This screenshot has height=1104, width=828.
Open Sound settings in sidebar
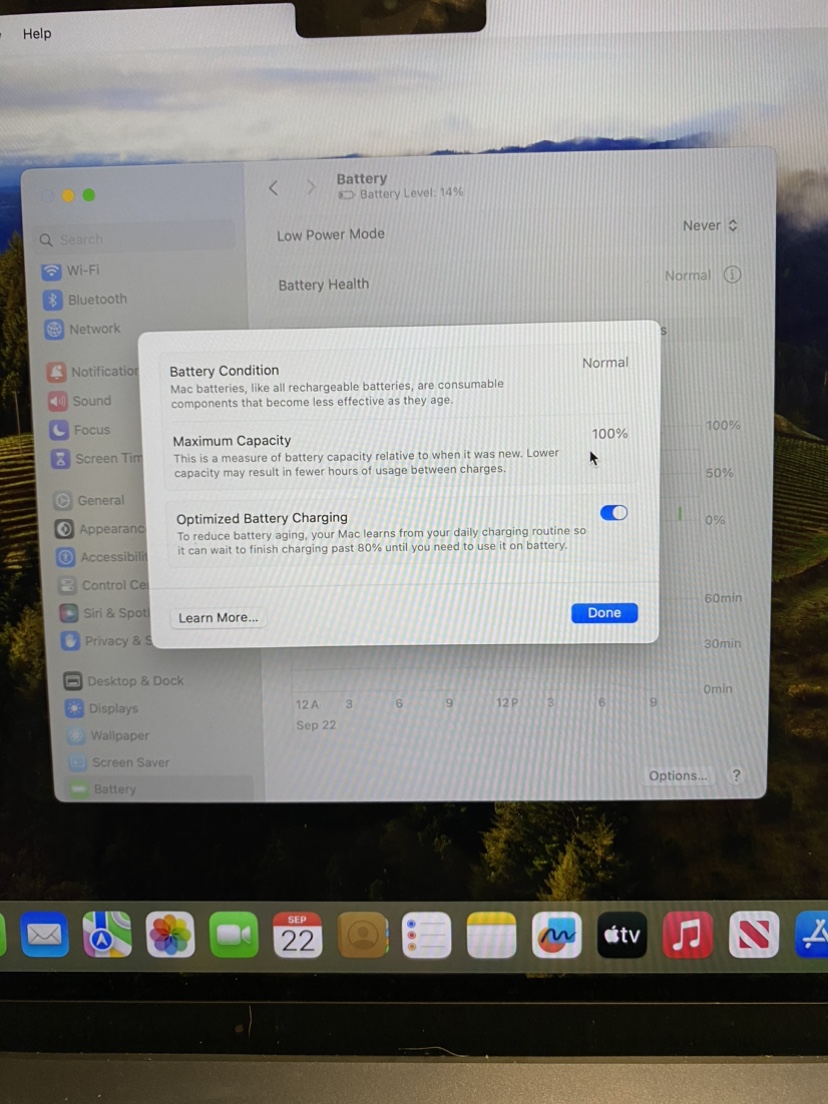click(x=80, y=401)
